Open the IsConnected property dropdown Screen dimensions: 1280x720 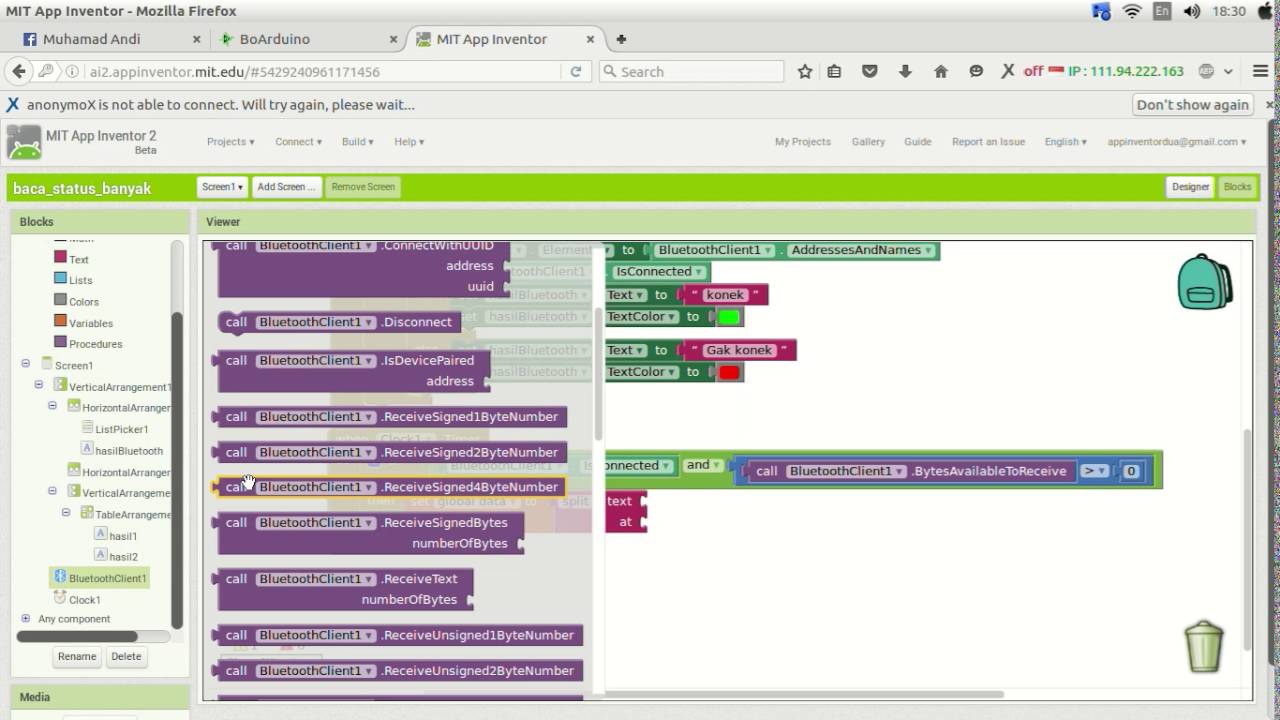(x=659, y=272)
